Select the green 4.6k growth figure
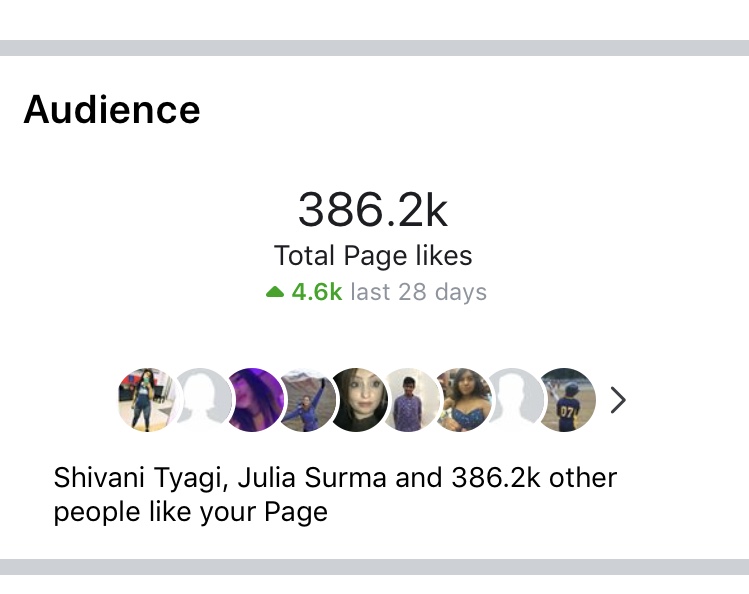Image resolution: width=749 pixels, height=594 pixels. [317, 292]
